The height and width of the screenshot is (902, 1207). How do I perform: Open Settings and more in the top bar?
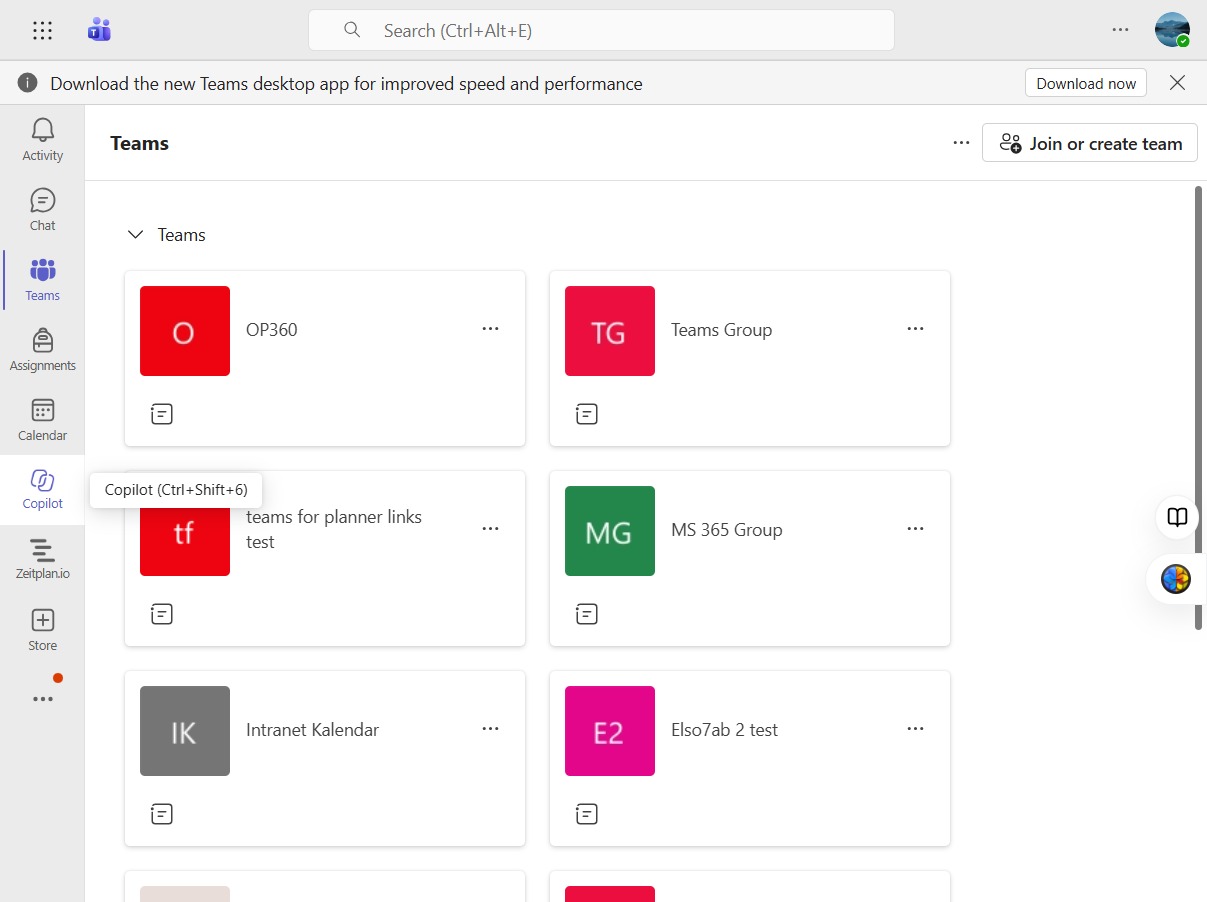point(1120,30)
